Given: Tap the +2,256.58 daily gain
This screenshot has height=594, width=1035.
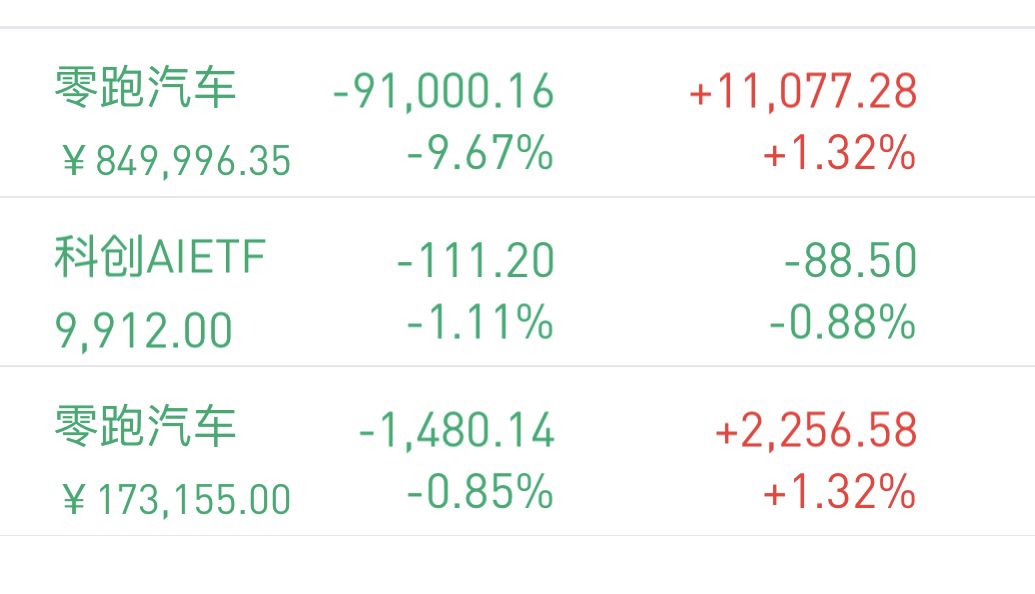Looking at the screenshot, I should click(816, 431).
